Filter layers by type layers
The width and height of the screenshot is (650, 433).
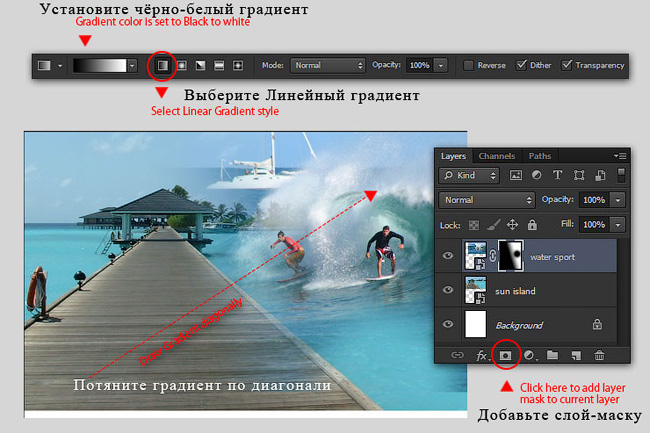(x=558, y=175)
